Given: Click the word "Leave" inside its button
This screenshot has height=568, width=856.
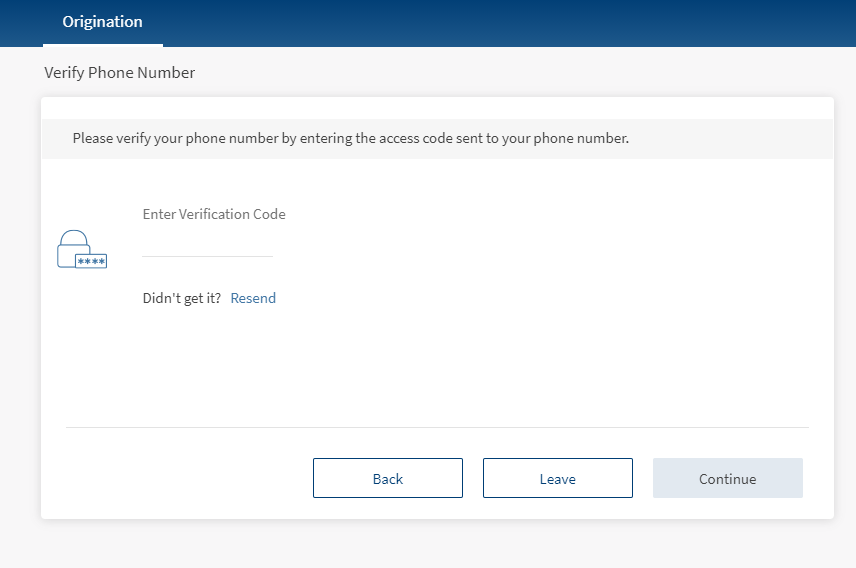Looking at the screenshot, I should (557, 479).
